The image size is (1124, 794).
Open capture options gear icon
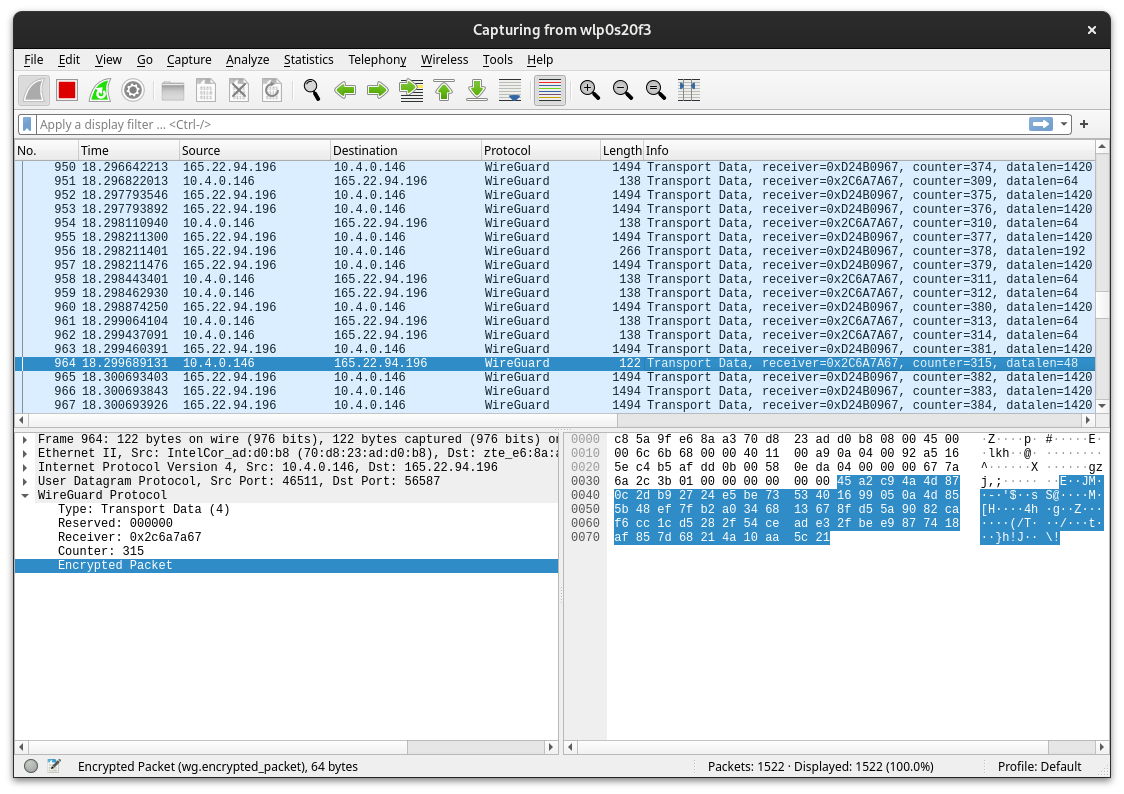[x=133, y=90]
